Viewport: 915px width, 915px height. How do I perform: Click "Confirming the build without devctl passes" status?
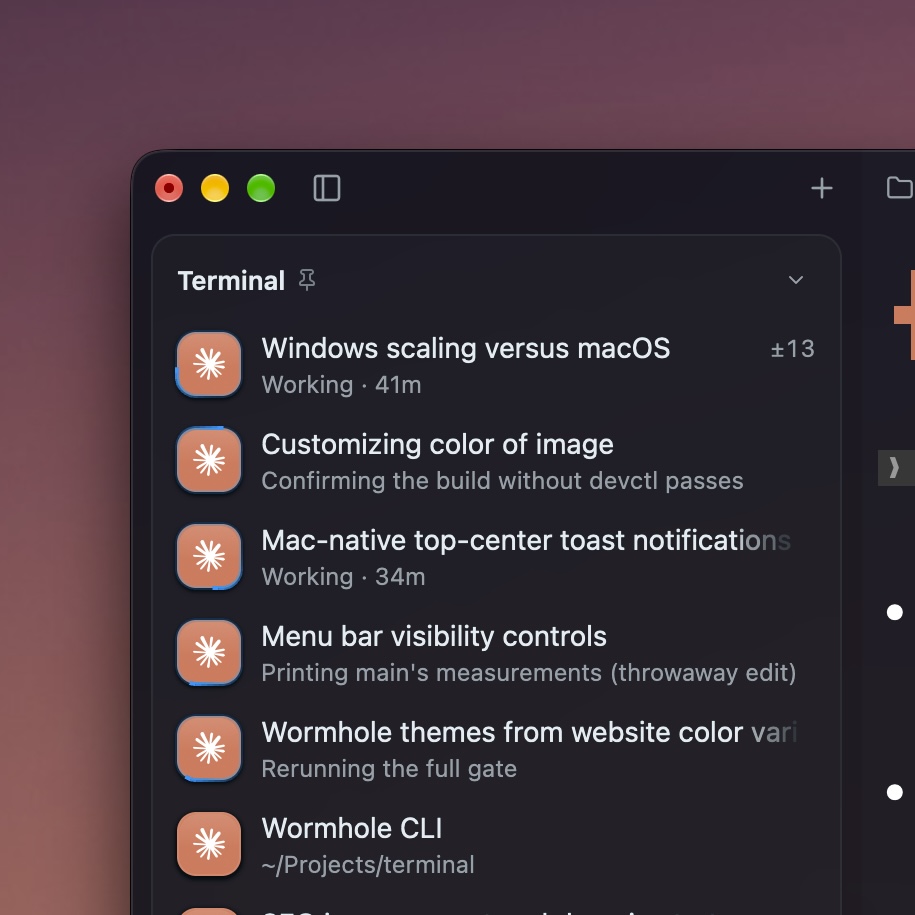pos(502,481)
